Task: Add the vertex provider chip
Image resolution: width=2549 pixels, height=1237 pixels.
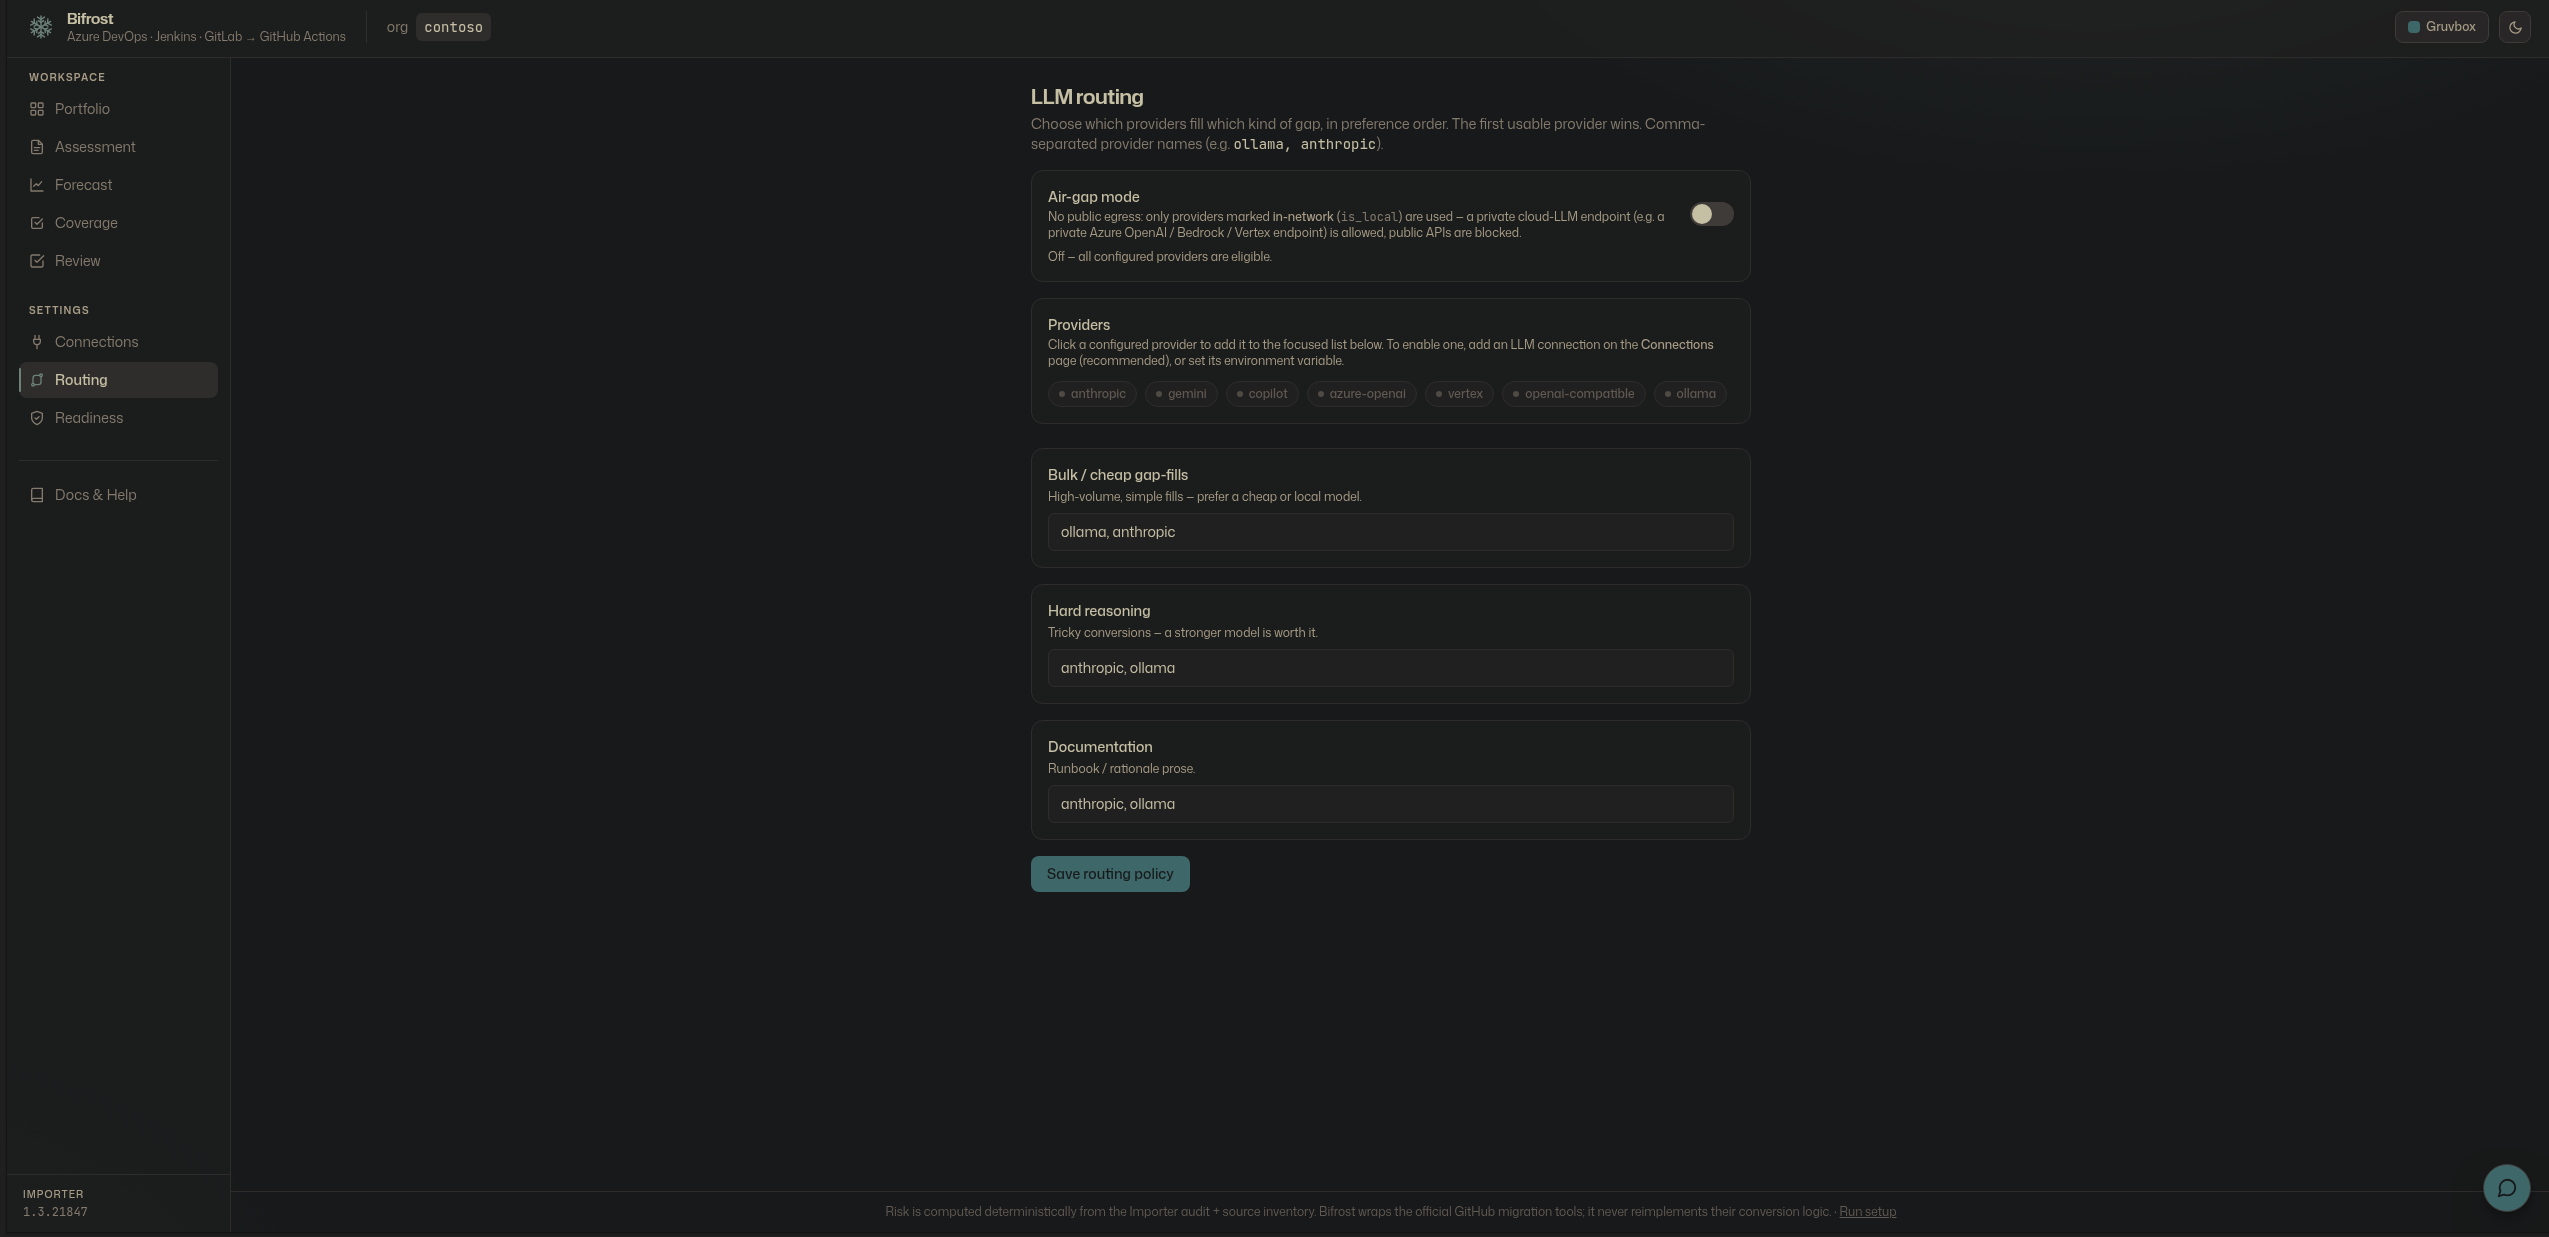Action: [1459, 394]
